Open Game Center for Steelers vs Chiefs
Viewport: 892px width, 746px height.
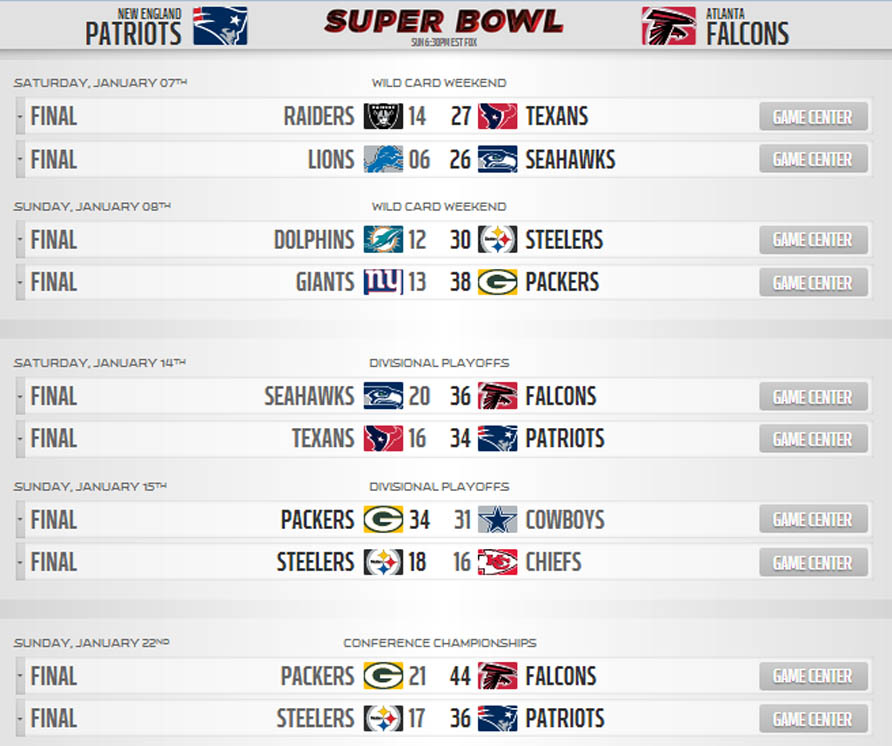812,562
